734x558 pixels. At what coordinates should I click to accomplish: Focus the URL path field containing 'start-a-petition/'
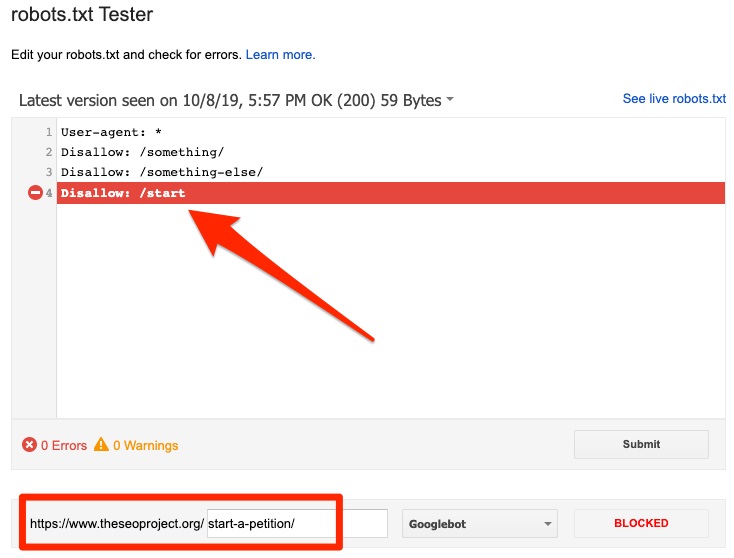pos(296,523)
